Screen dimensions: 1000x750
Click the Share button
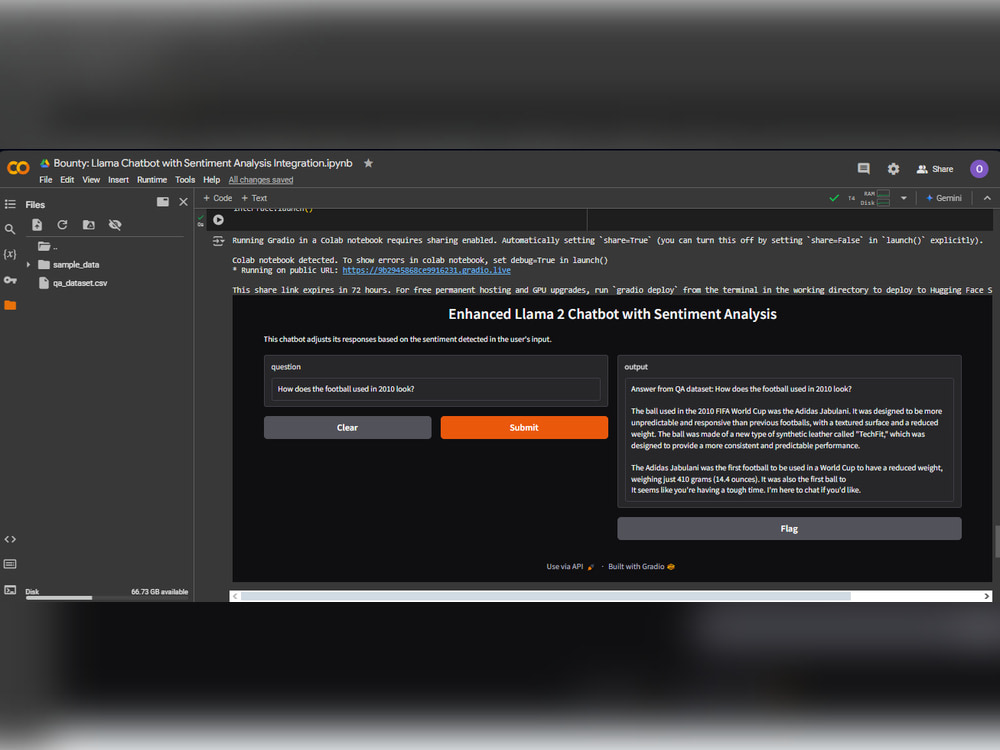(935, 169)
